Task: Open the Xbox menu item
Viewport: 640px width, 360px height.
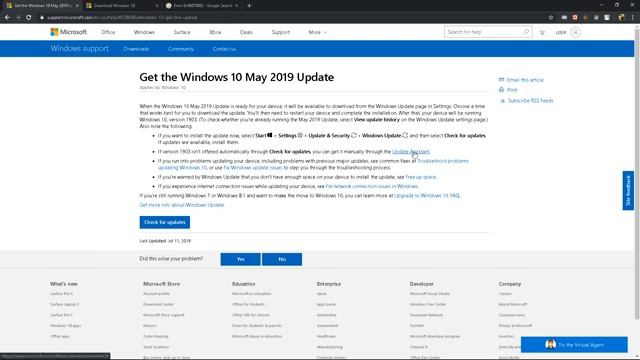Action: click(x=215, y=32)
